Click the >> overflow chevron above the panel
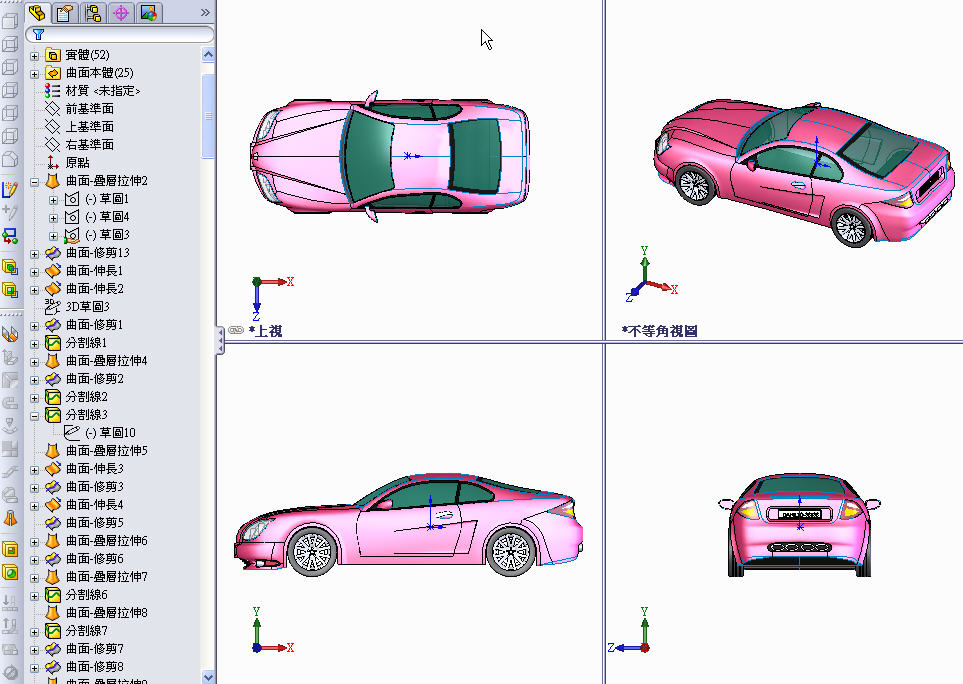 pyautogui.click(x=205, y=13)
